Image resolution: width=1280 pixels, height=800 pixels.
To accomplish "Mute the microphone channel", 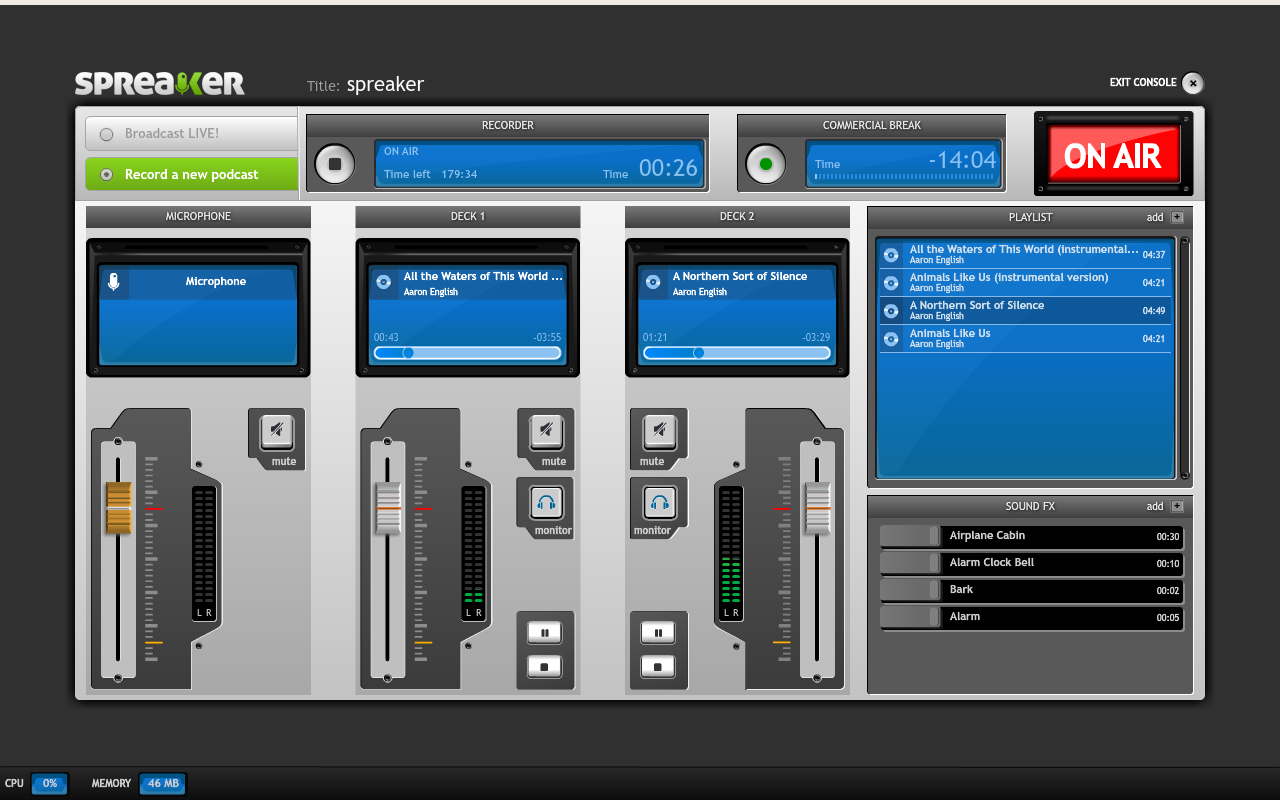I will (277, 431).
